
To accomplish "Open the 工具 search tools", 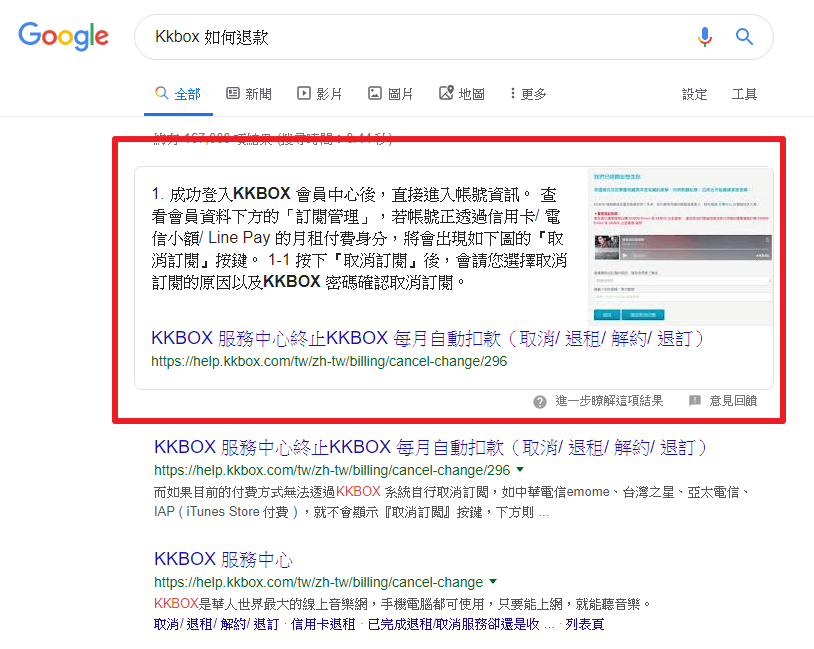I will click(744, 94).
